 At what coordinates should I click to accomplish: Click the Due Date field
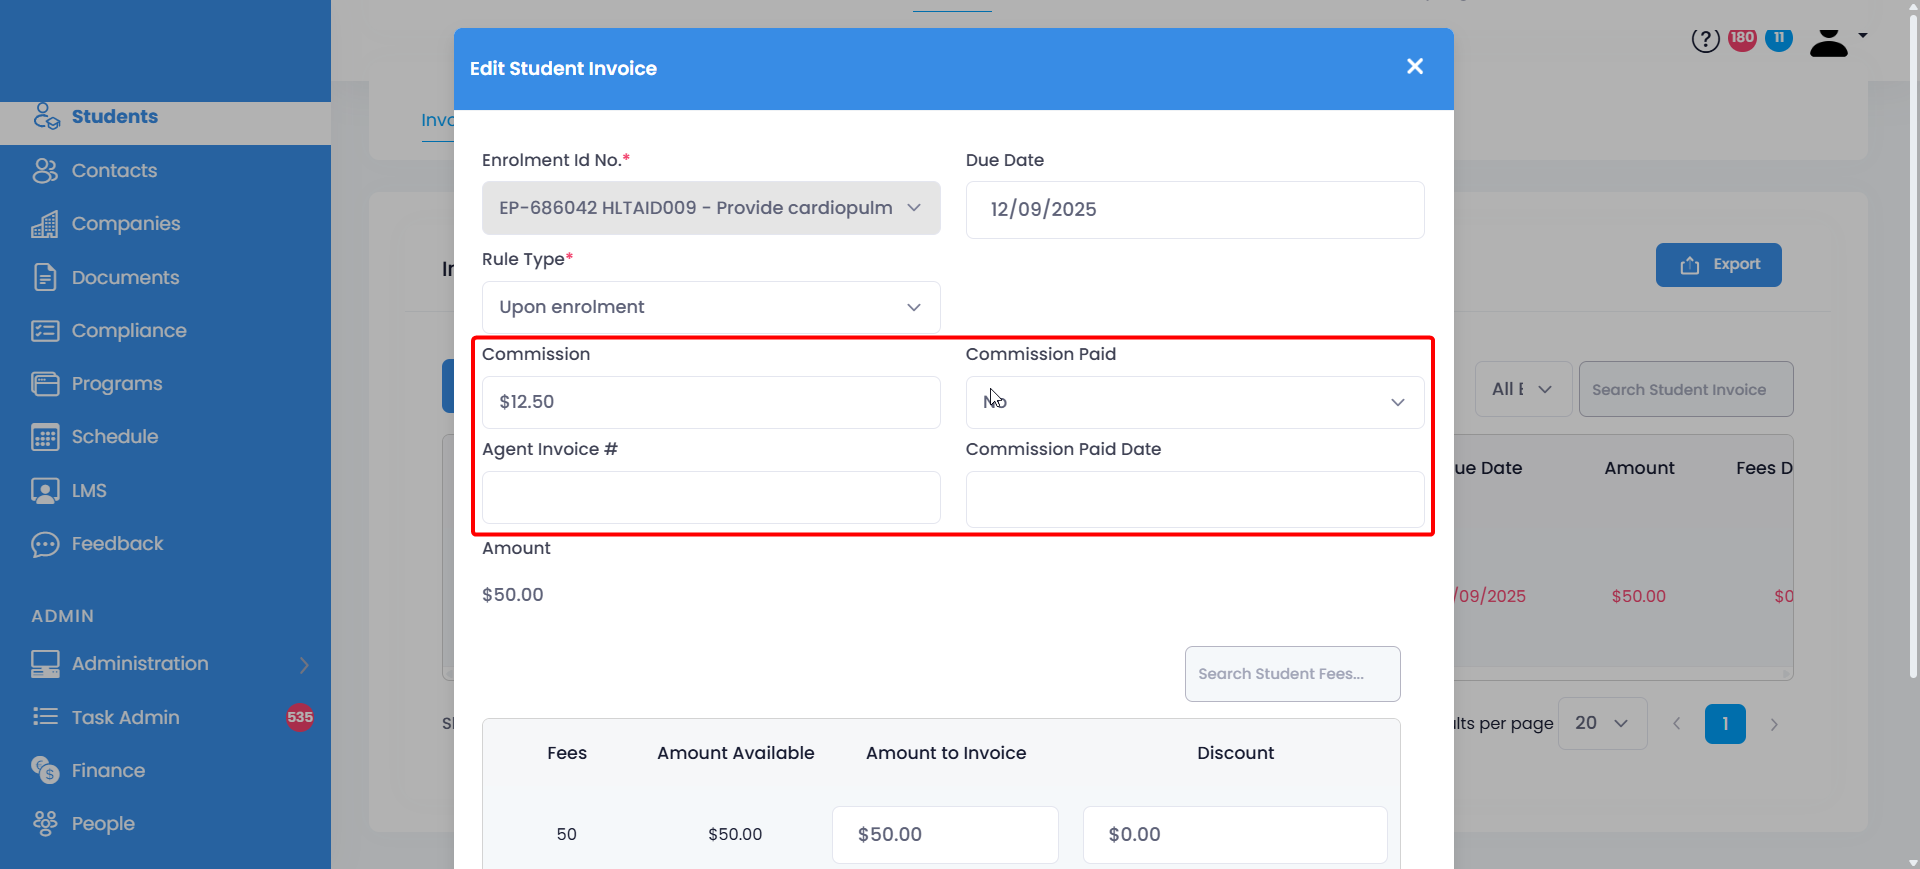click(1194, 210)
